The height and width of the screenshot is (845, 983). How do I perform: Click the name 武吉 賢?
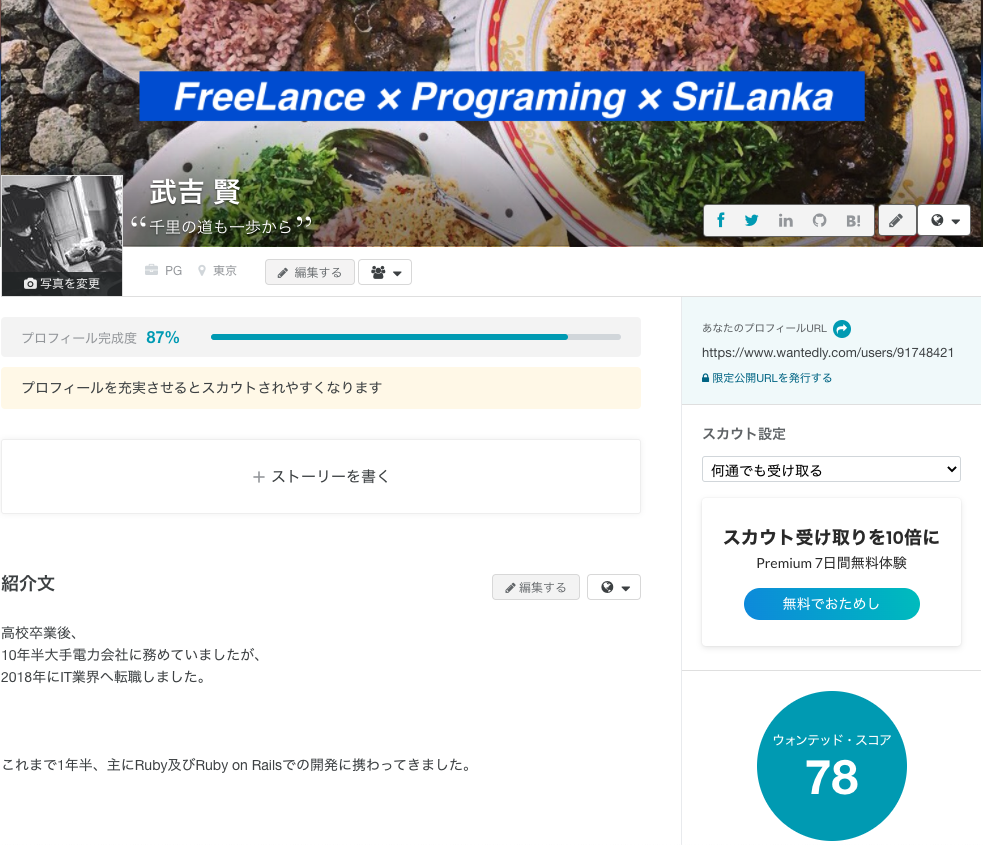[195, 191]
